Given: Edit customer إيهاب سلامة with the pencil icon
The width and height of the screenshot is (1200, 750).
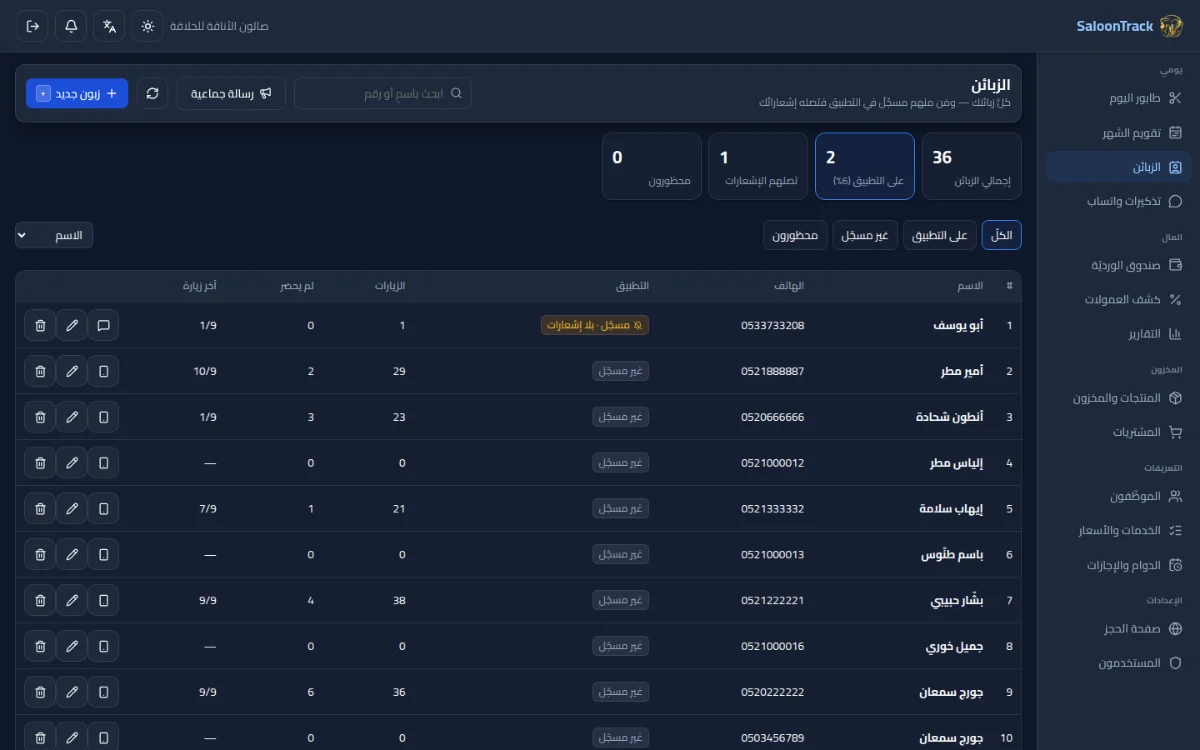Looking at the screenshot, I should (72, 509).
